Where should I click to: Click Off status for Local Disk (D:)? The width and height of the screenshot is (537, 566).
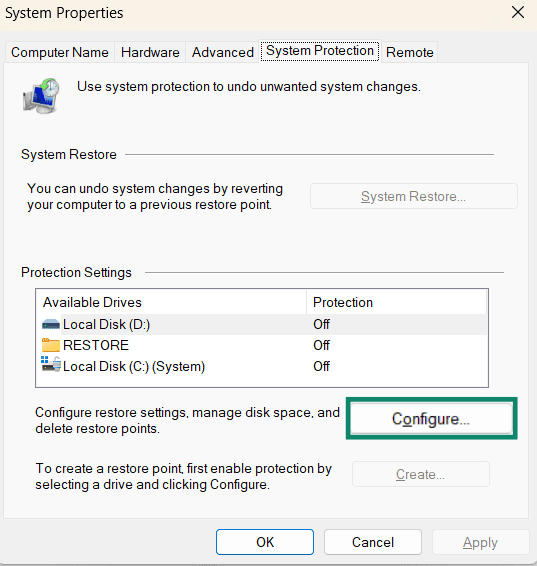[x=321, y=324]
